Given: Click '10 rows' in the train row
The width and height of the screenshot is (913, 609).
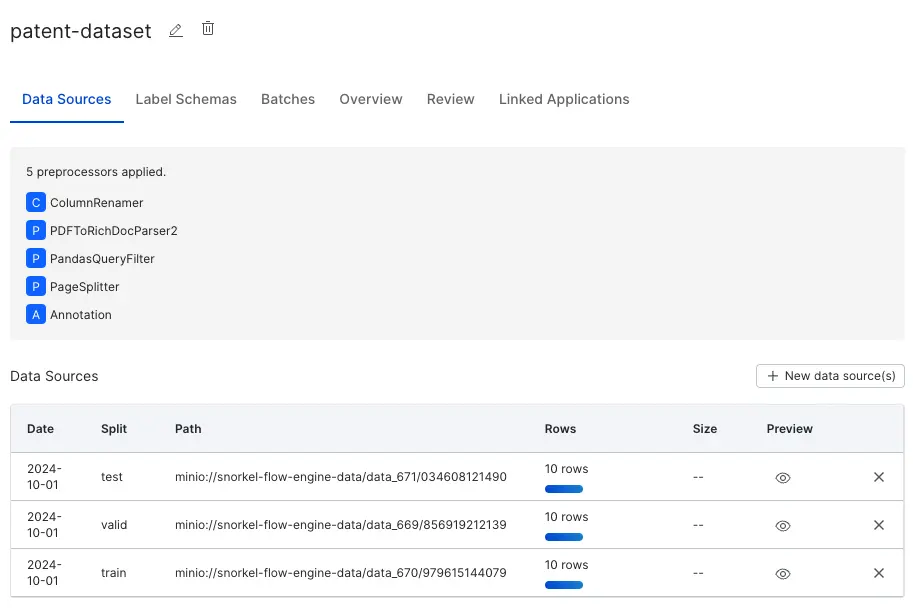Looking at the screenshot, I should (x=567, y=565).
